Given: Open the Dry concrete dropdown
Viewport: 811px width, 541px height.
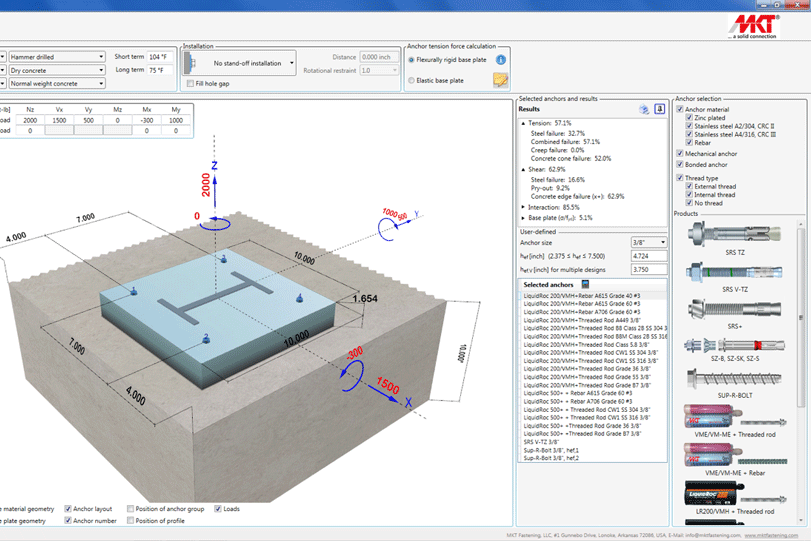Looking at the screenshot, I should tap(57, 70).
